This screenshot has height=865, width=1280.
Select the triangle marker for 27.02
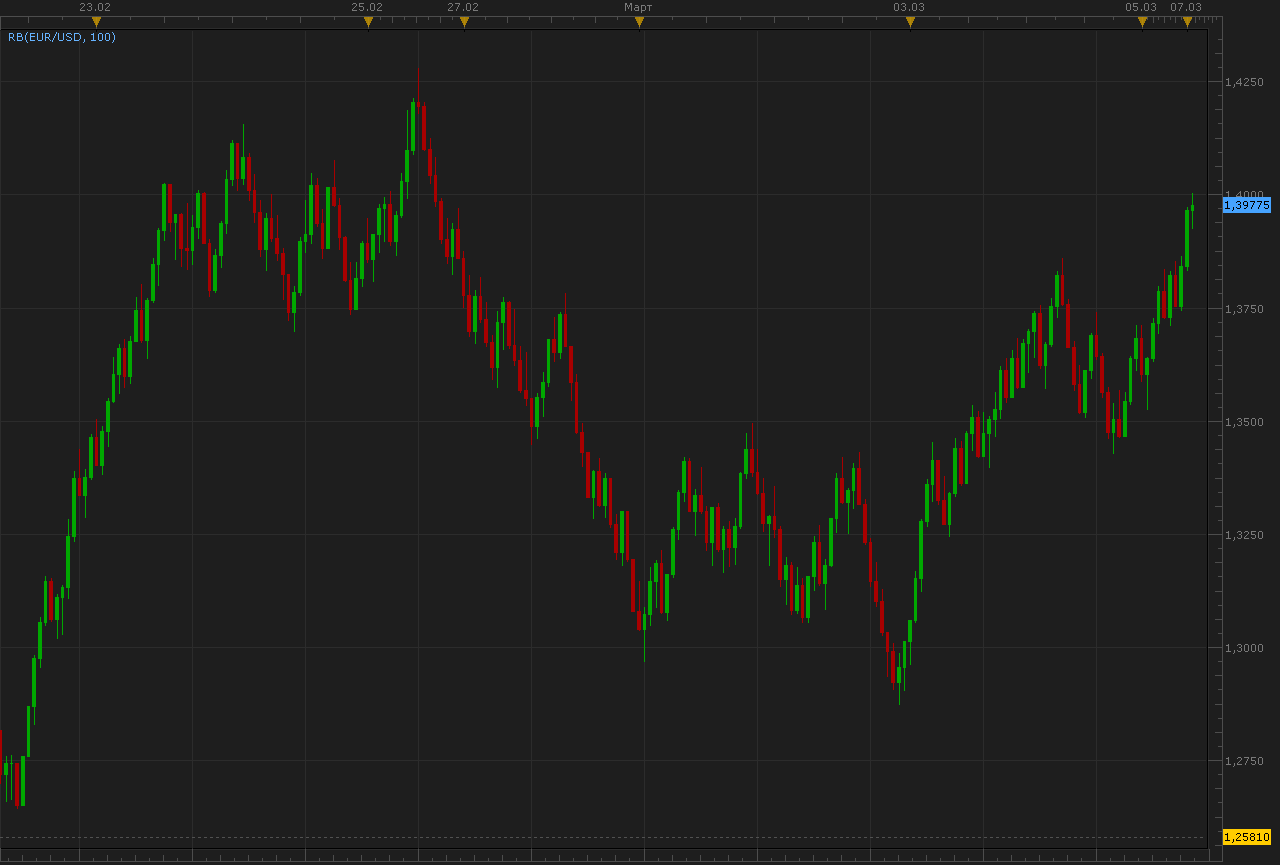click(464, 22)
